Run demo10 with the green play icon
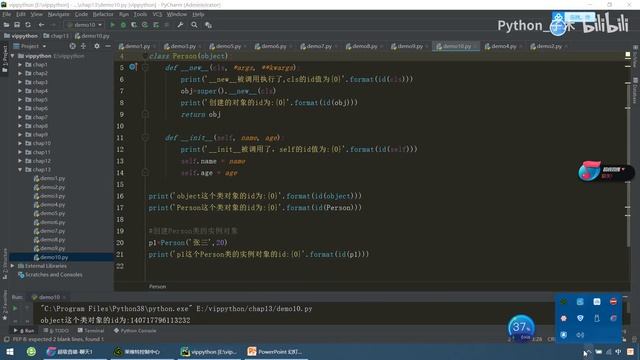The height and width of the screenshot is (360, 640). tap(113, 25)
